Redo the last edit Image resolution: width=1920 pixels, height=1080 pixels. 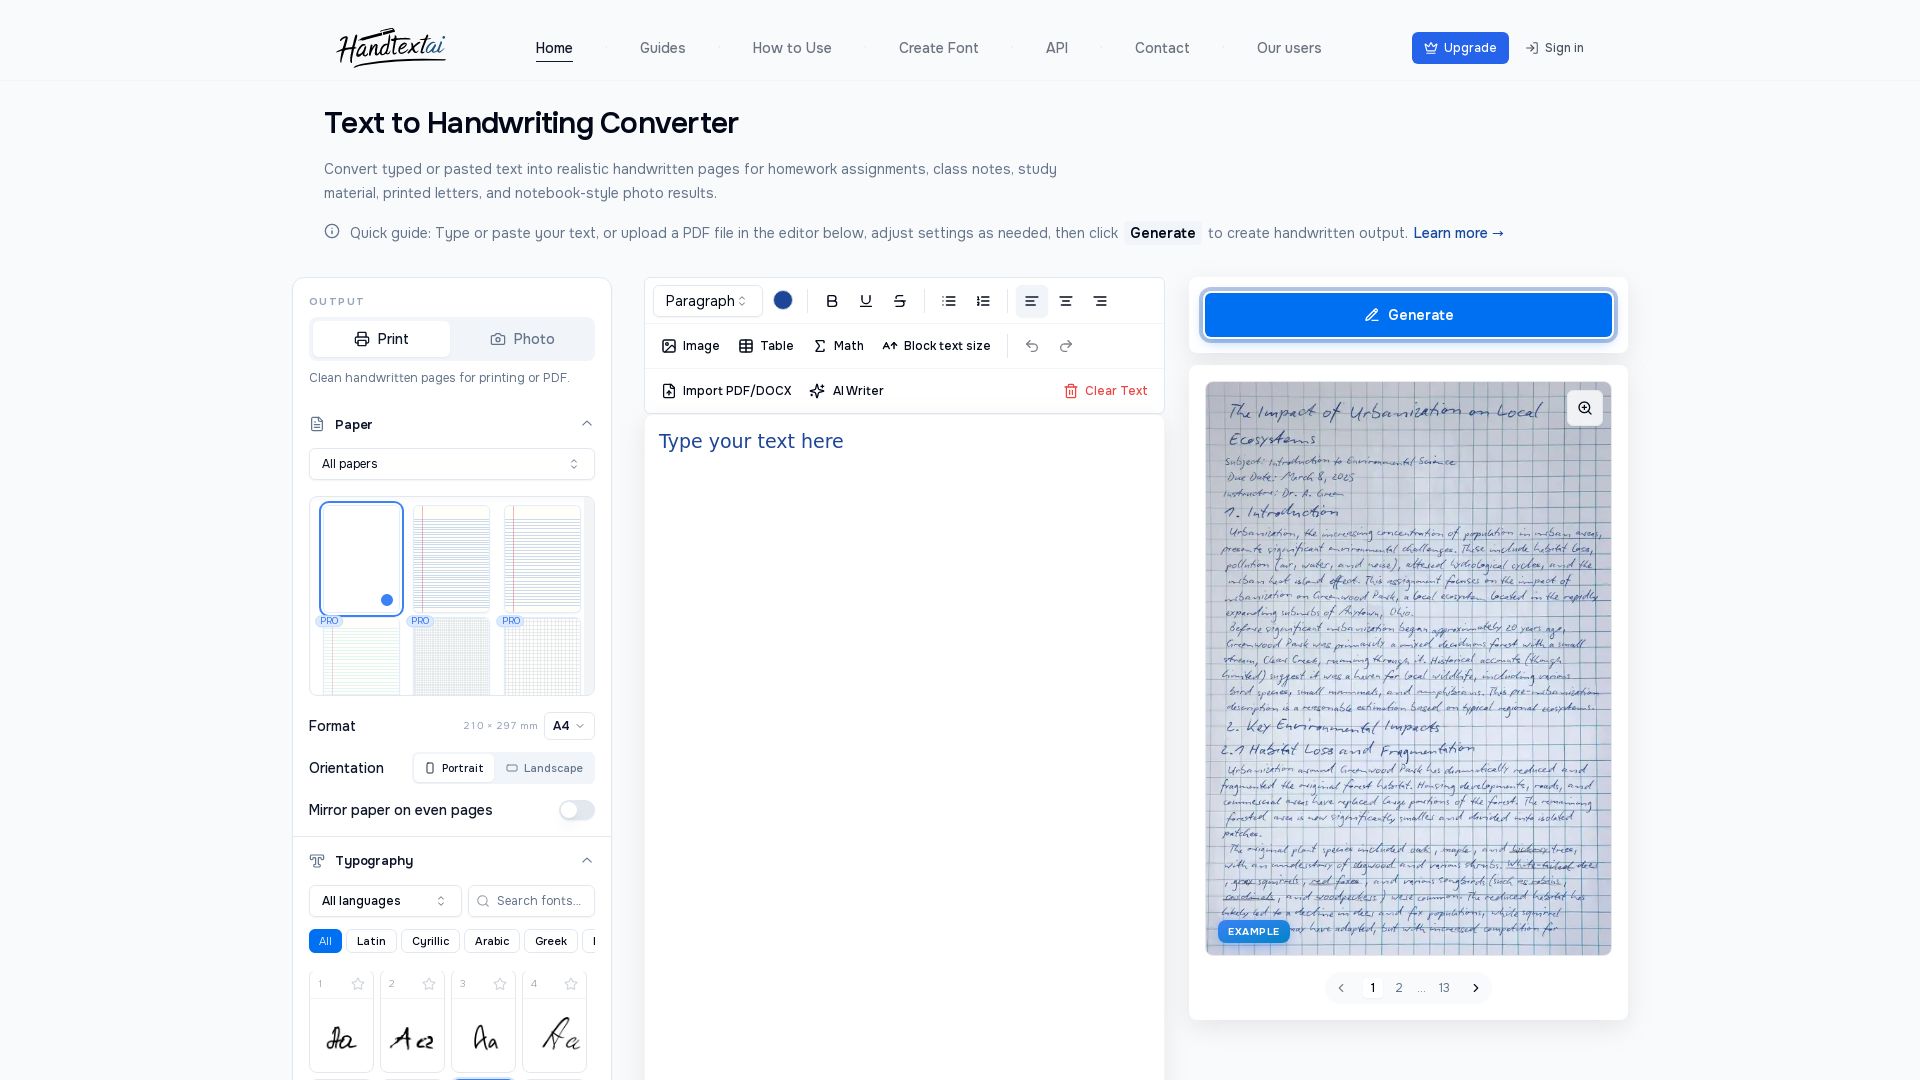(x=1066, y=346)
